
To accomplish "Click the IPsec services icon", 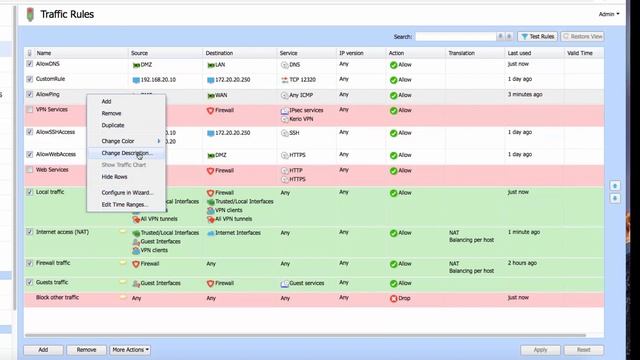I will 284,111.
